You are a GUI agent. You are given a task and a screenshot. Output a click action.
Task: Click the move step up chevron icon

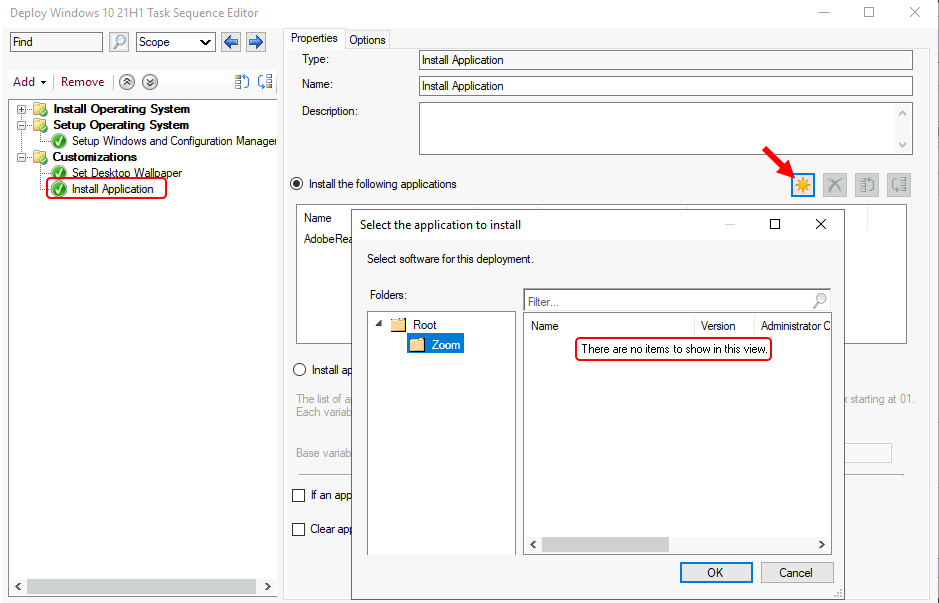128,81
